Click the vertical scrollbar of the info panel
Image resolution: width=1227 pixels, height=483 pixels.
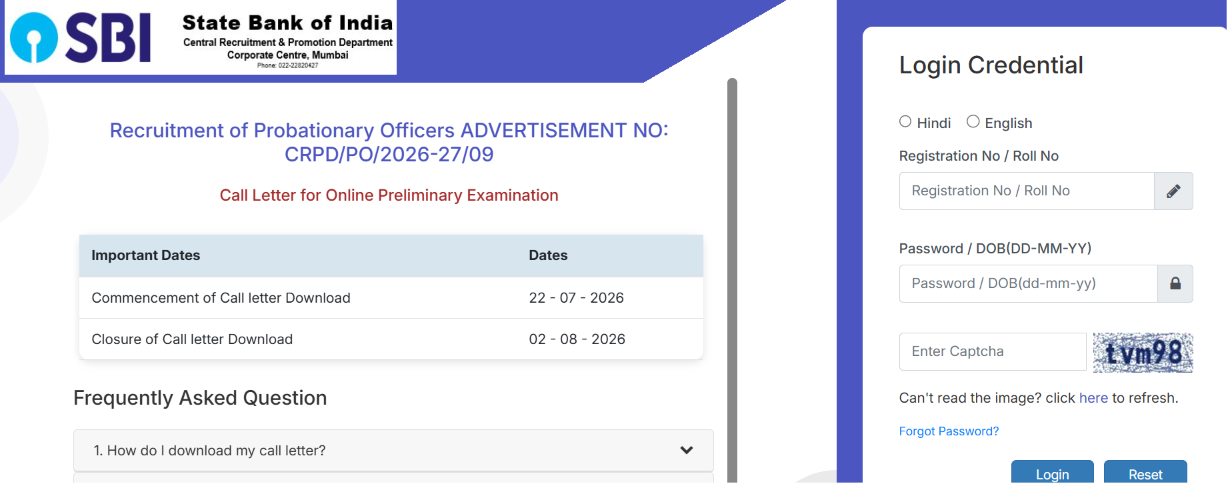coord(732,280)
